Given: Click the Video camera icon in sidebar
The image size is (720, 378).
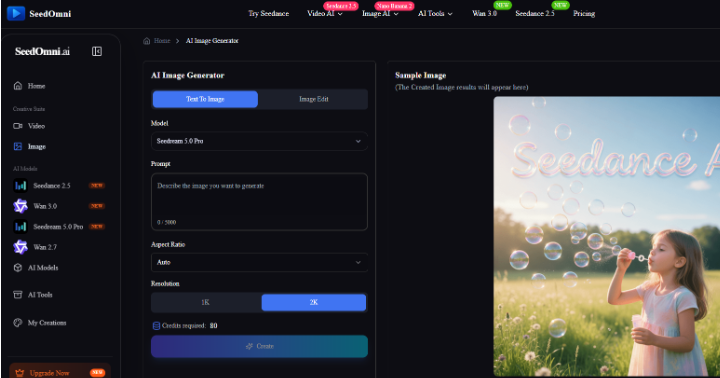Looking at the screenshot, I should click(x=18, y=126).
